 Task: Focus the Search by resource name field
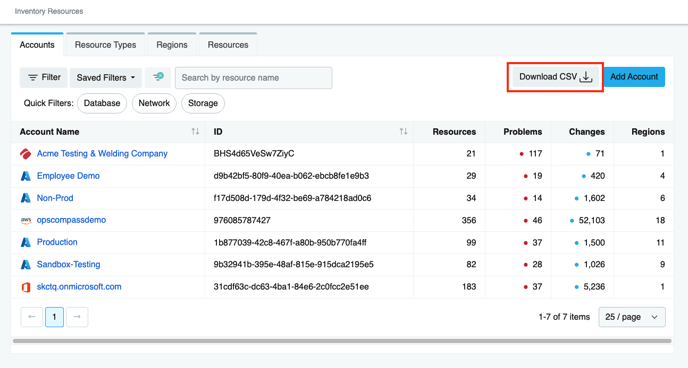coord(254,78)
